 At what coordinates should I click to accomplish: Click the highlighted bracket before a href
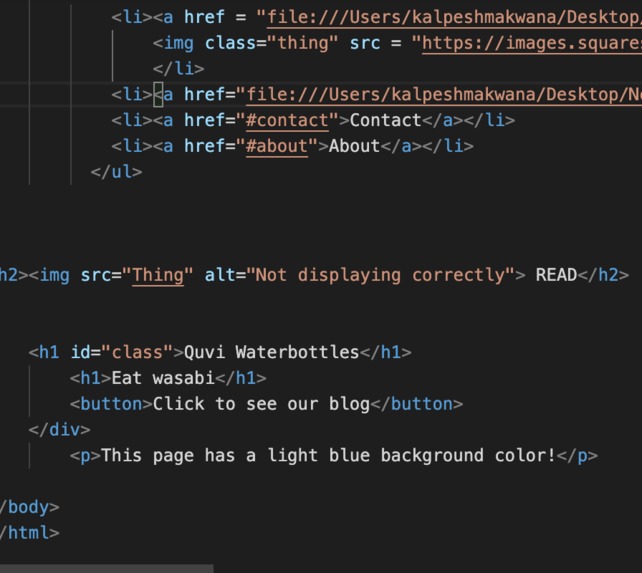pos(158,95)
